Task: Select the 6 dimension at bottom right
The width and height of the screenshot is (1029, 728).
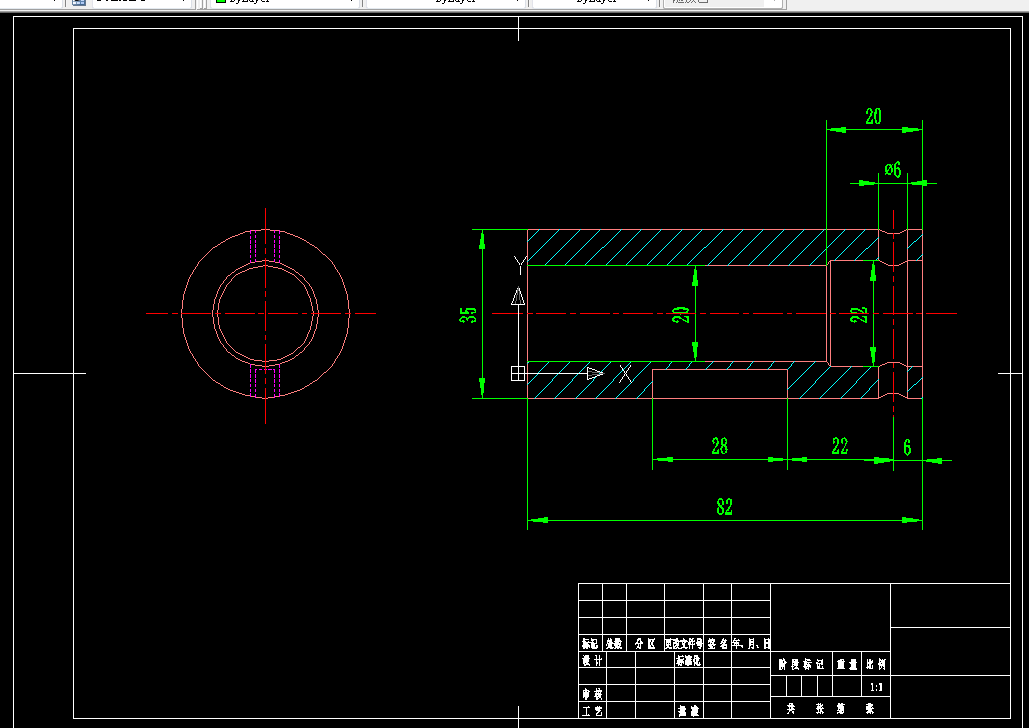Action: tap(907, 448)
